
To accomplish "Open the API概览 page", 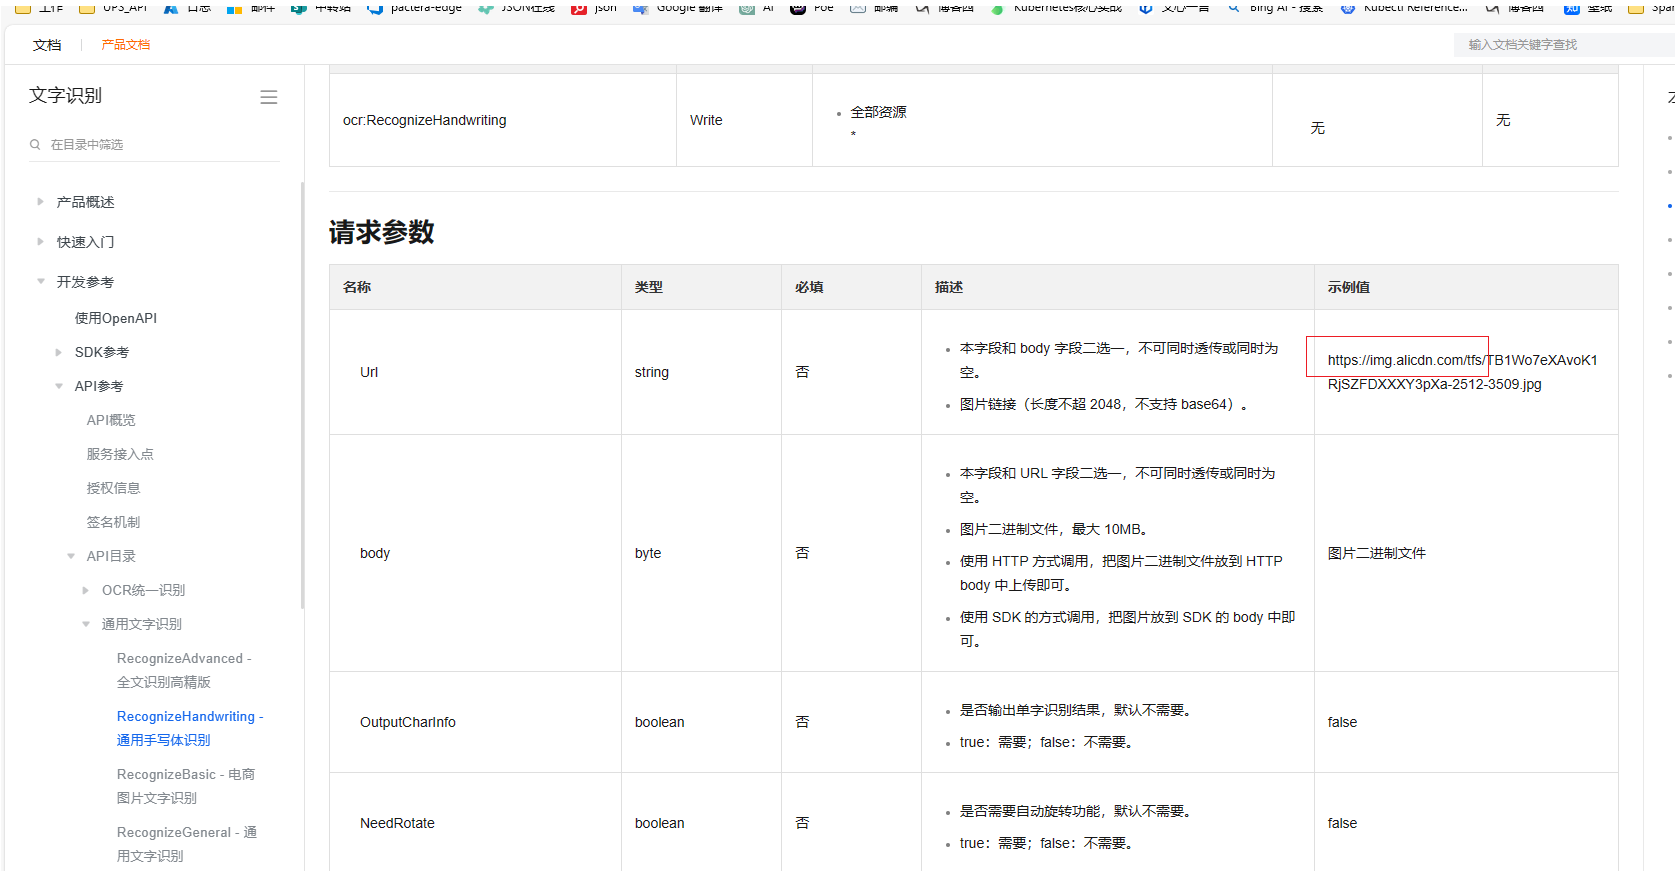I will click(x=111, y=420).
